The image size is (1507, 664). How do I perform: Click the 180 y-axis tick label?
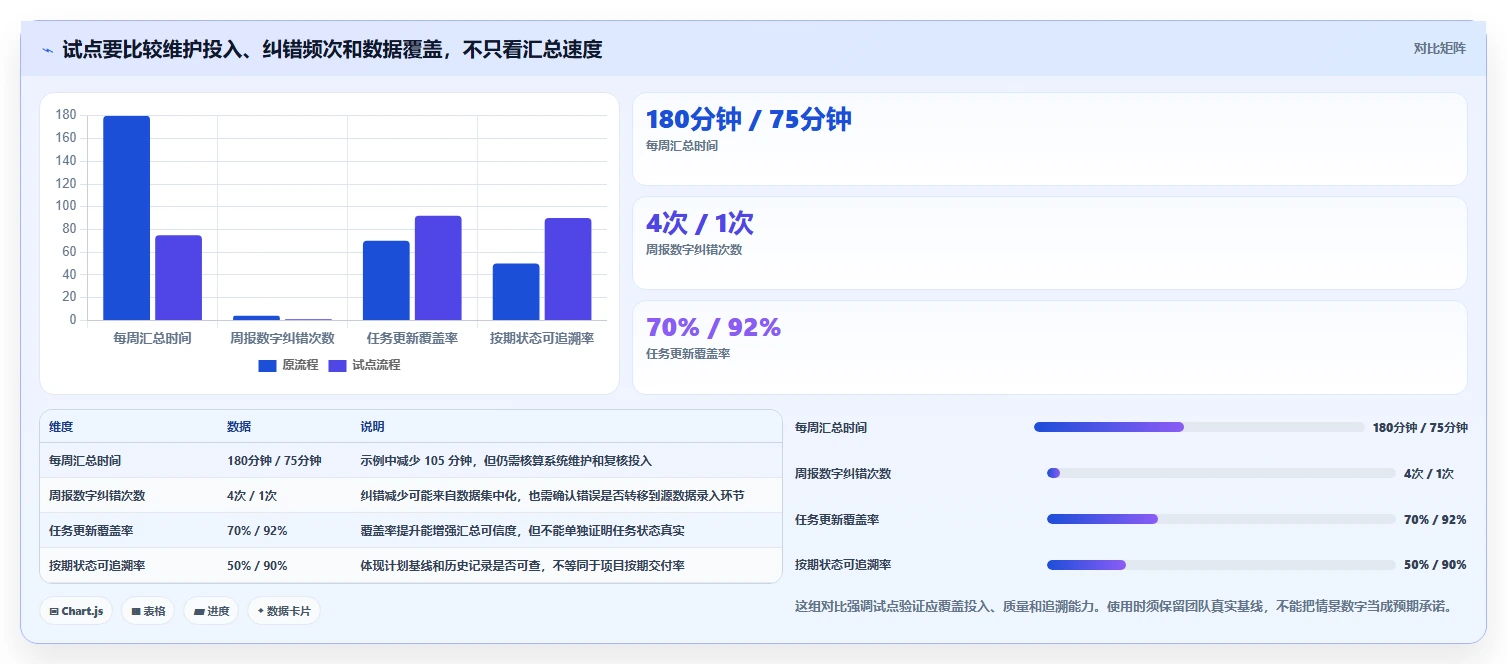pyautogui.click(x=66, y=115)
